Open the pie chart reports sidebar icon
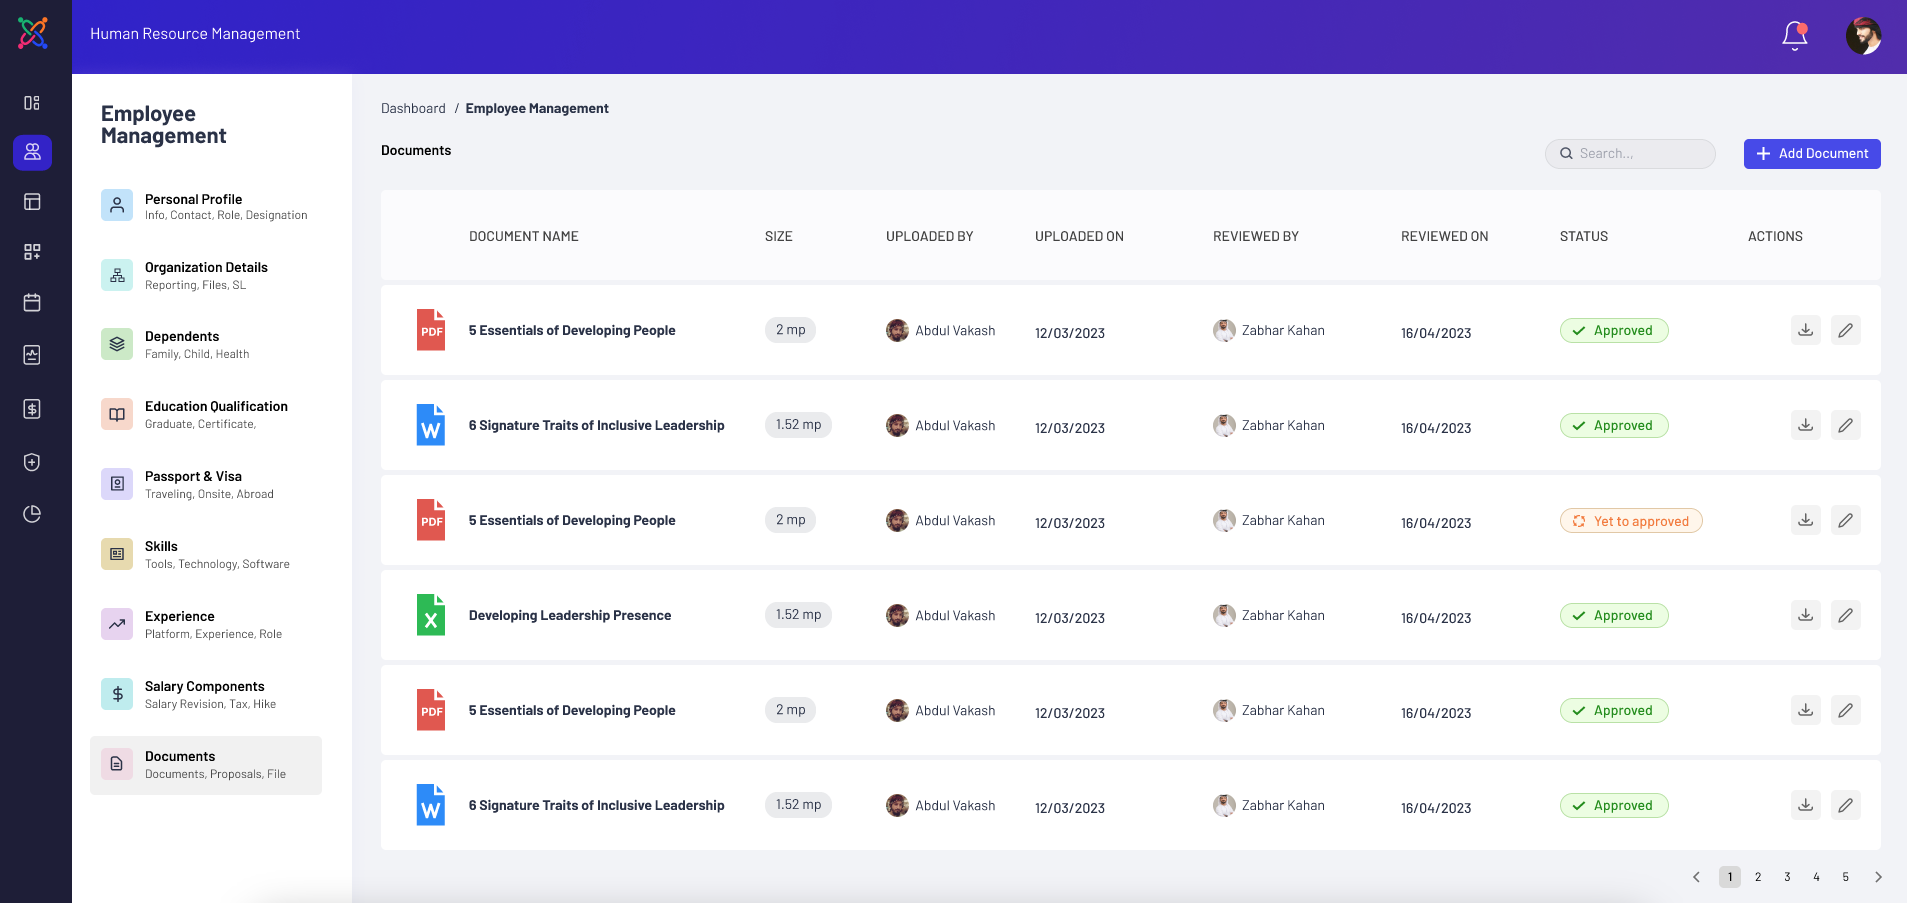 click(32, 514)
